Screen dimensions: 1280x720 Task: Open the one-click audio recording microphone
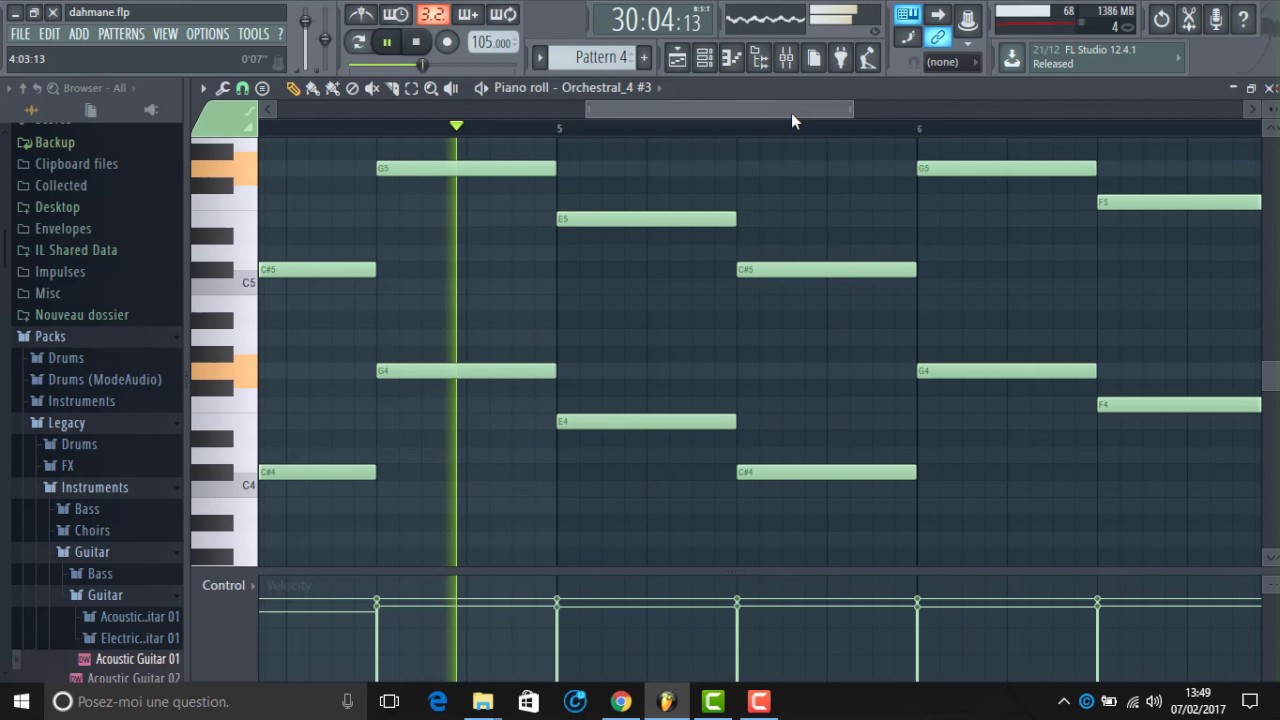click(x=1216, y=18)
